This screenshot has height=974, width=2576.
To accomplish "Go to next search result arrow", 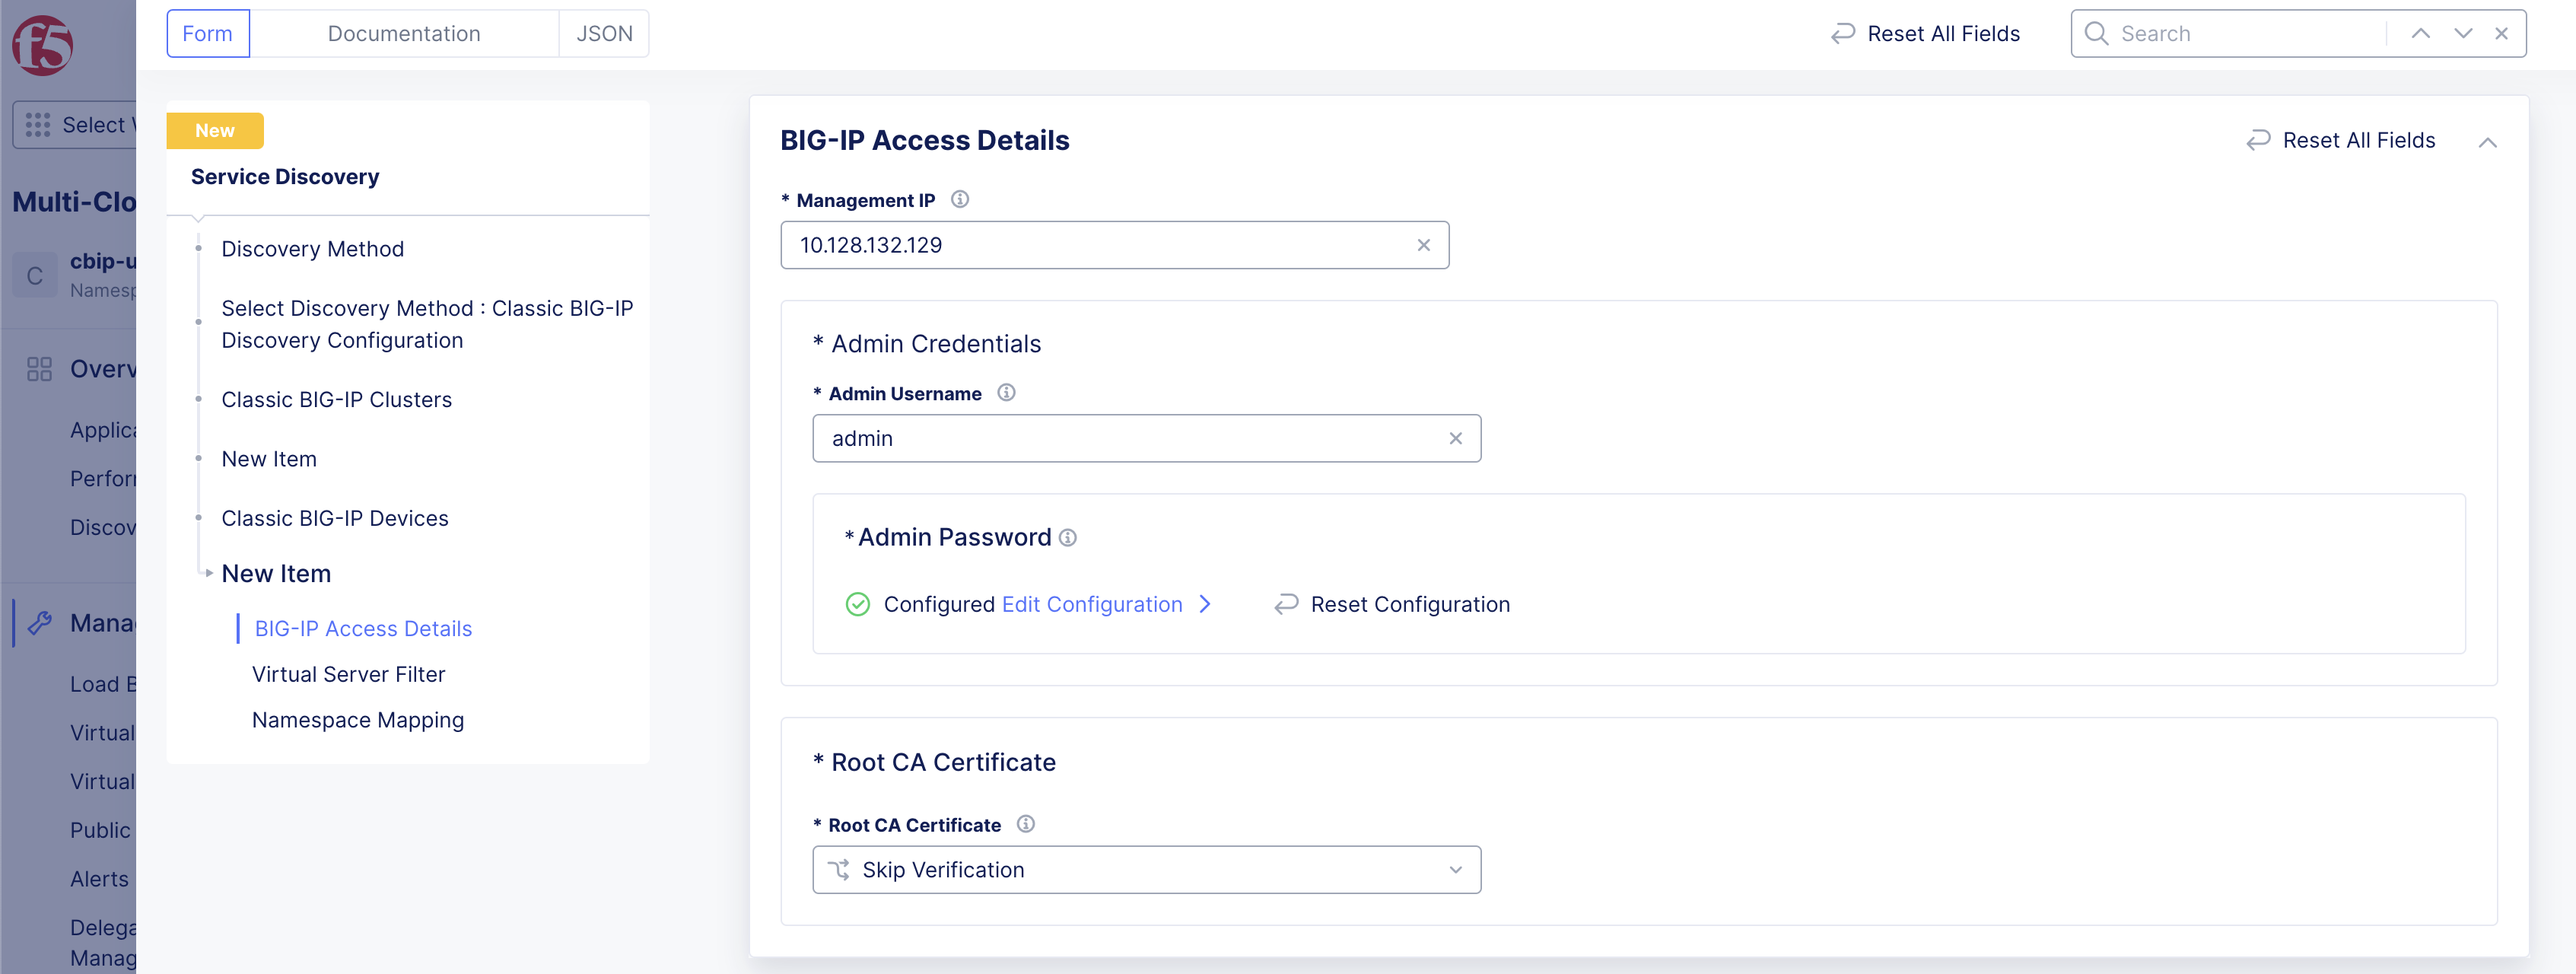I will [2463, 34].
